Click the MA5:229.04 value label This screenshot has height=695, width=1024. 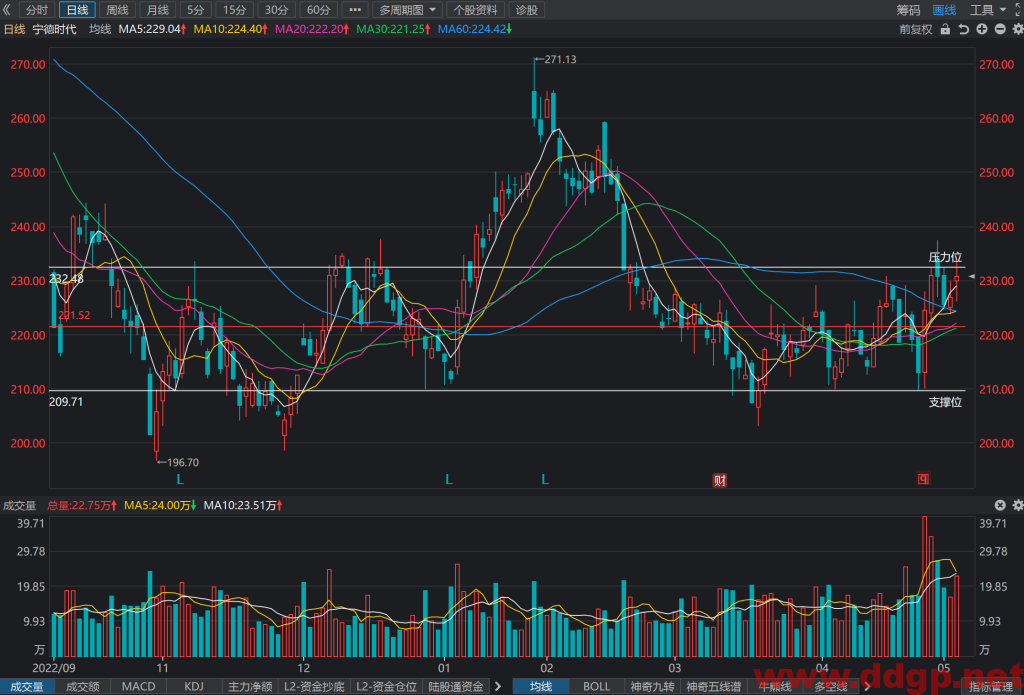[152, 29]
